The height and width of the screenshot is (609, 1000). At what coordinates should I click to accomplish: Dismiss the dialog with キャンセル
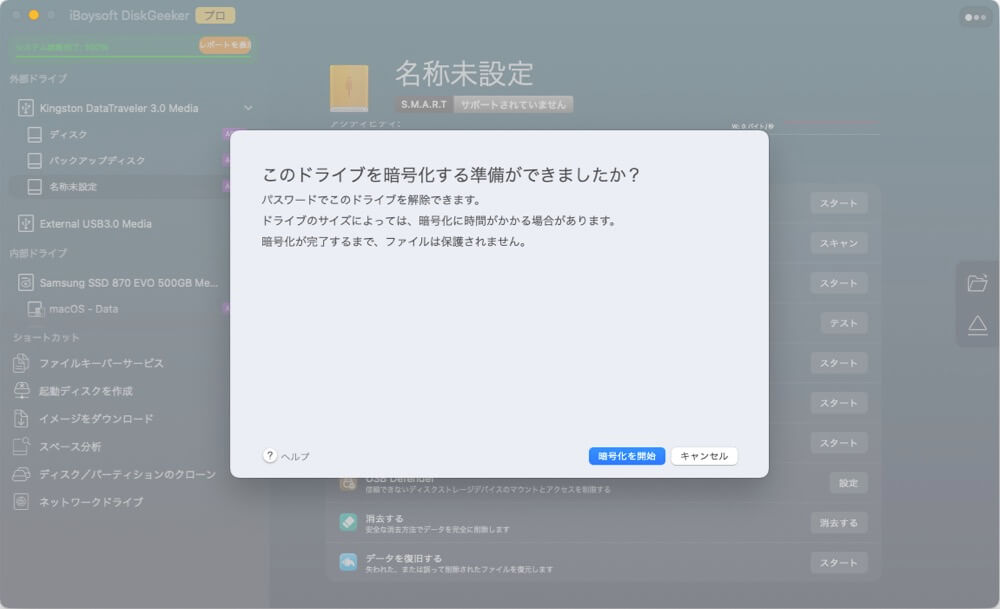tap(702, 455)
